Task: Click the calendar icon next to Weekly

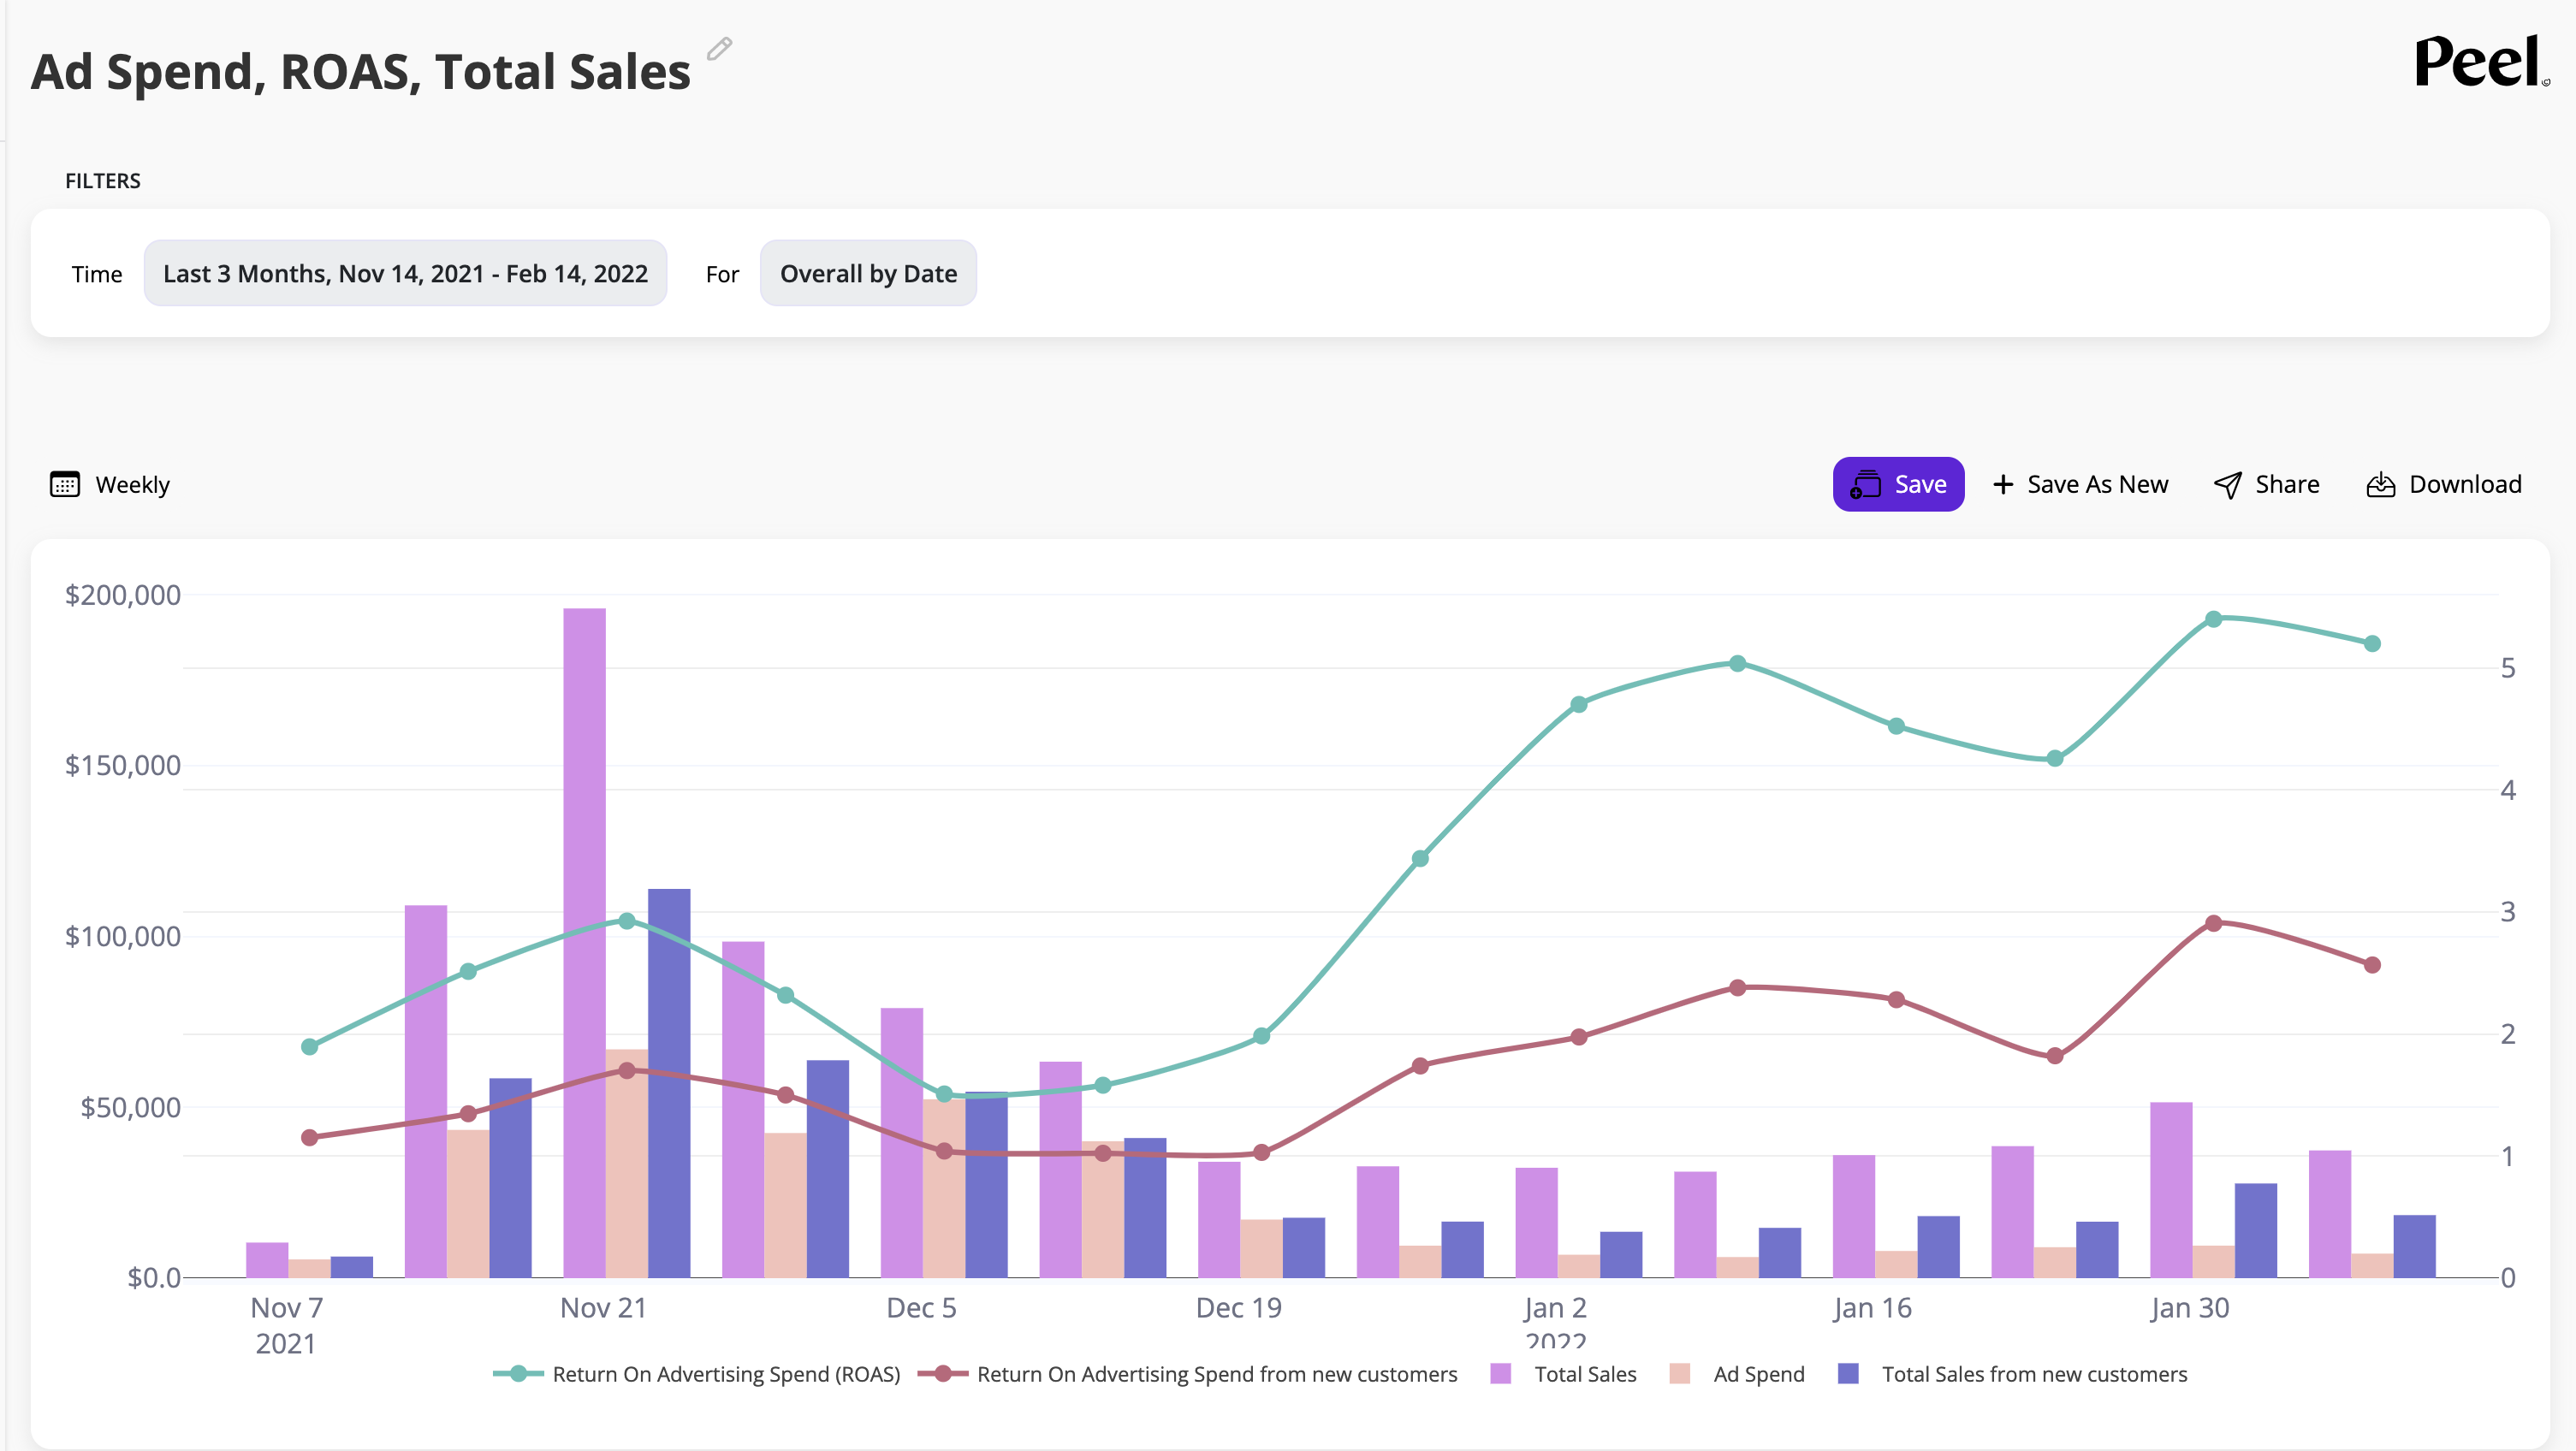Action: pyautogui.click(x=65, y=484)
